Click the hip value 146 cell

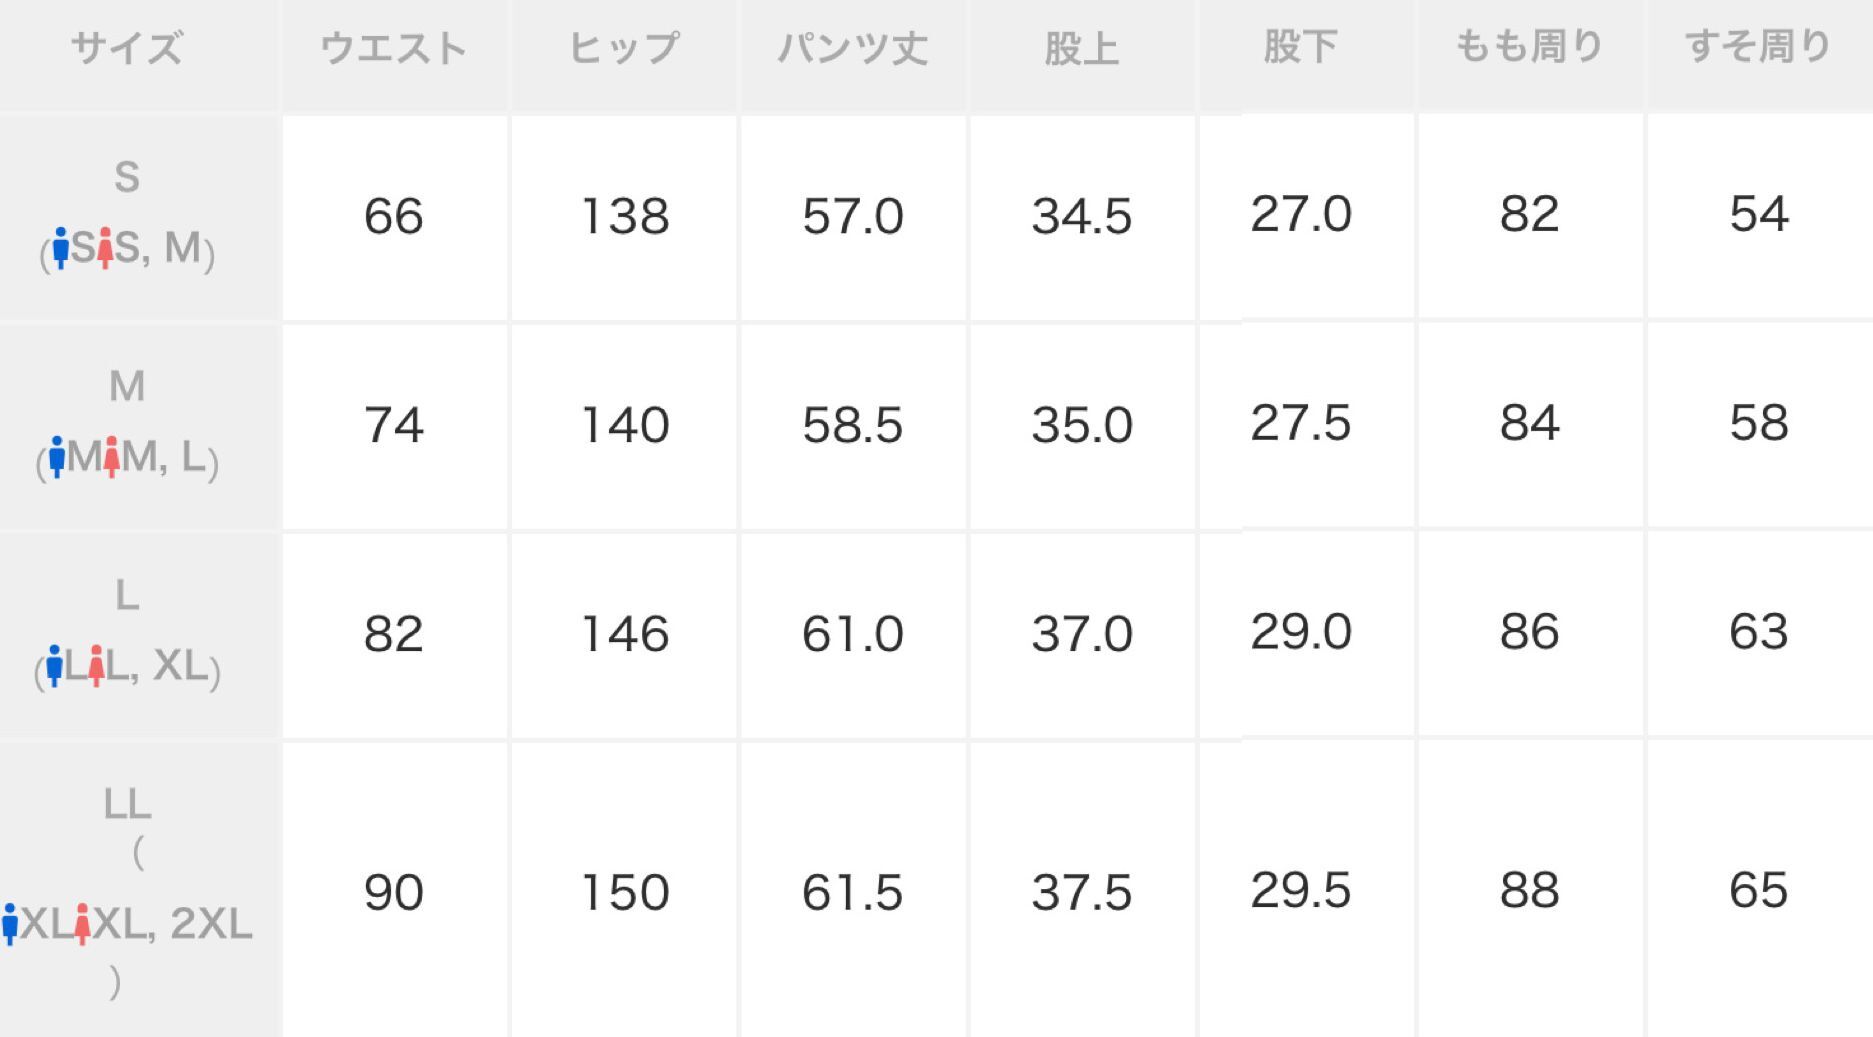625,634
